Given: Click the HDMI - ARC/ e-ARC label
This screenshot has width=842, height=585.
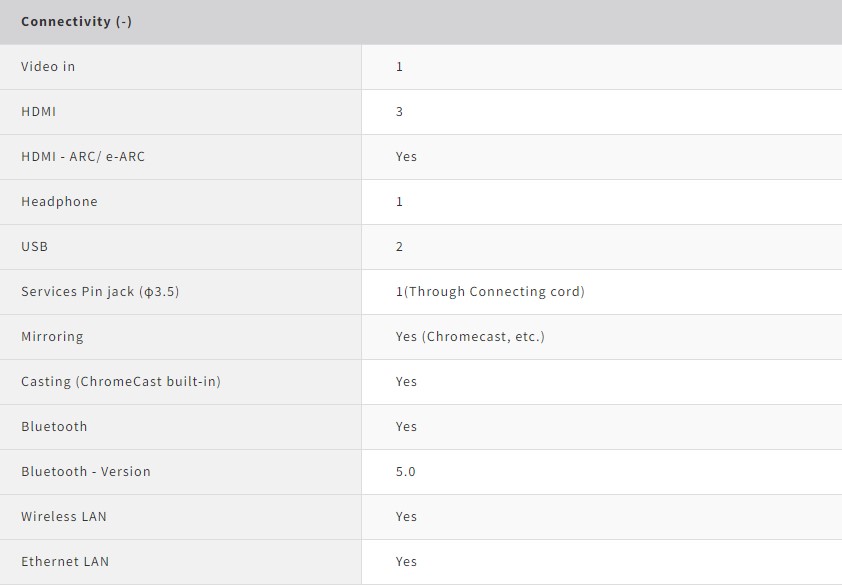Looking at the screenshot, I should (83, 157).
